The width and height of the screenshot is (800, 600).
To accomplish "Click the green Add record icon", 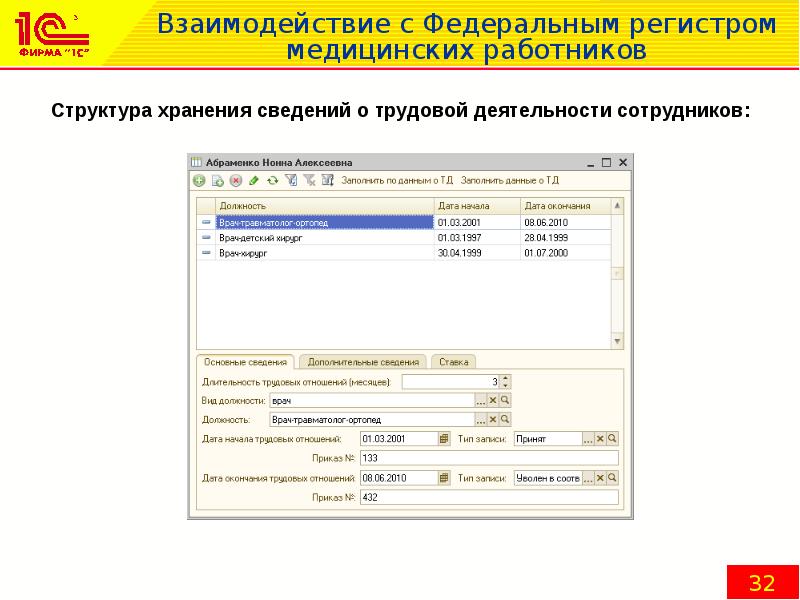I will (199, 181).
